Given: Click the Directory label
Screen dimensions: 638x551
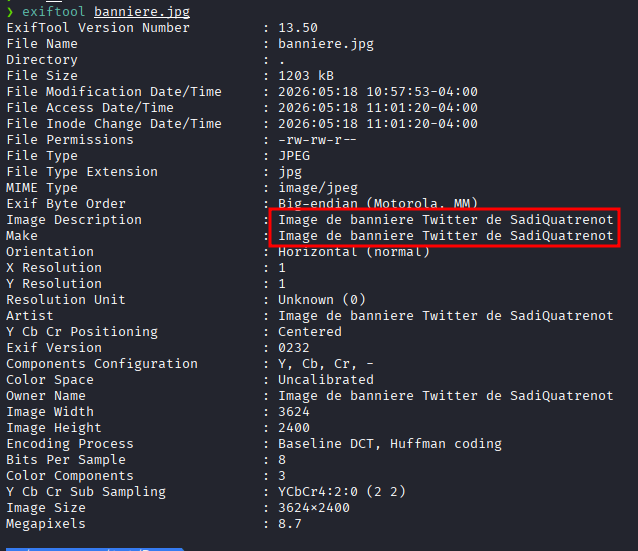Looking at the screenshot, I should click(42, 60).
